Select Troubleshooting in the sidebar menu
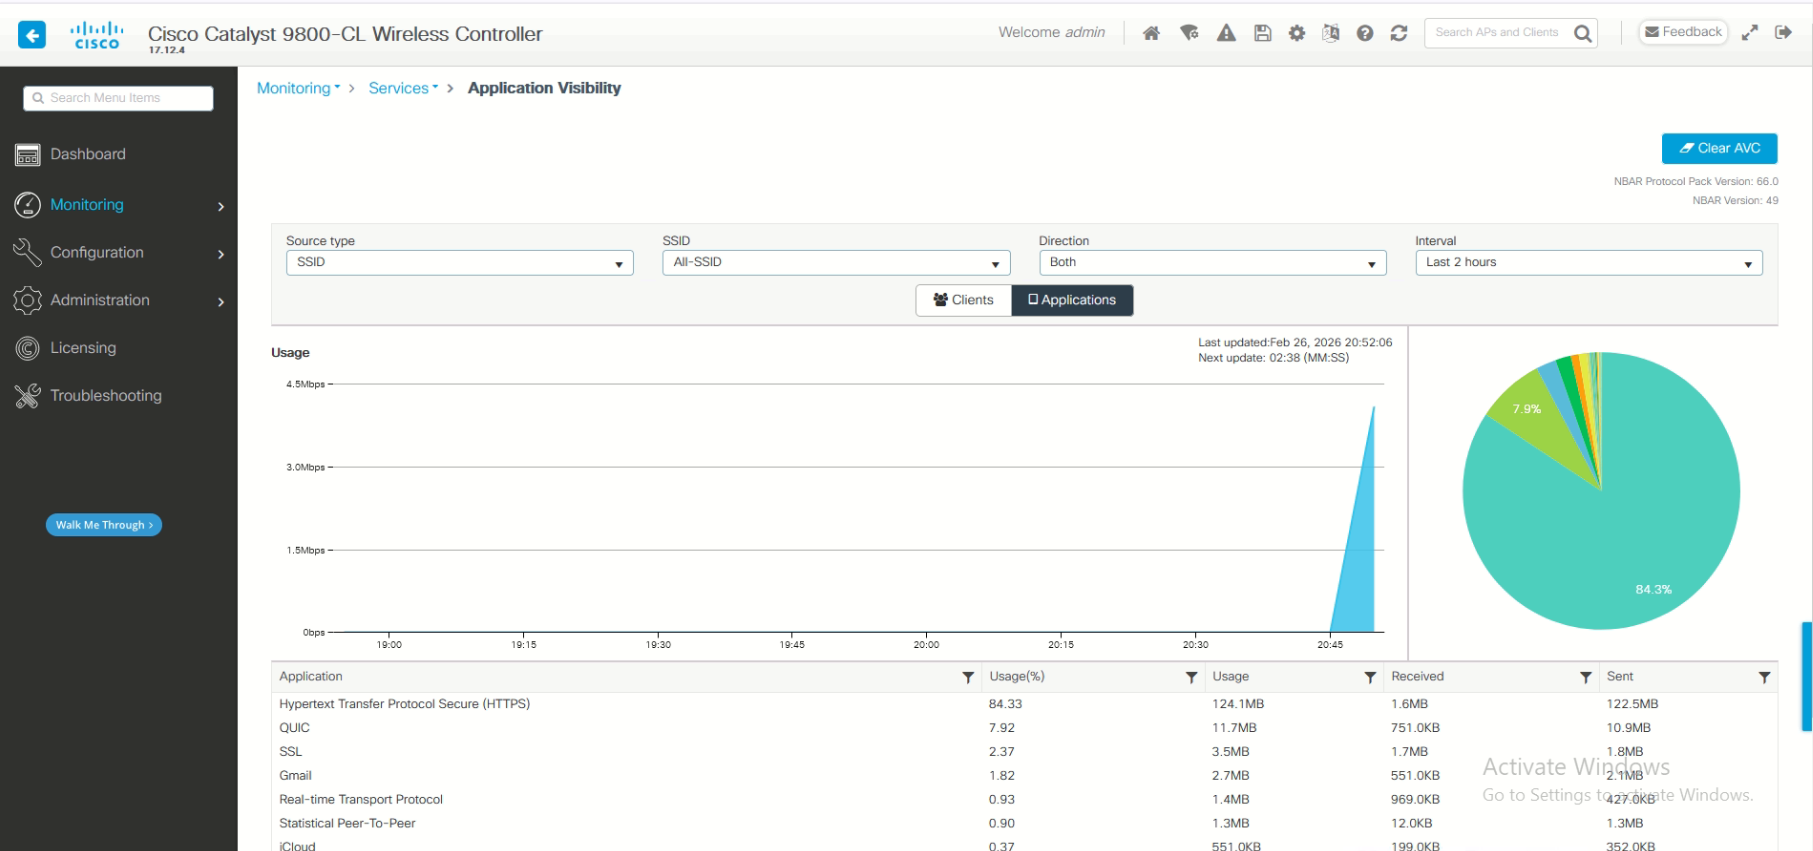 [x=105, y=396]
